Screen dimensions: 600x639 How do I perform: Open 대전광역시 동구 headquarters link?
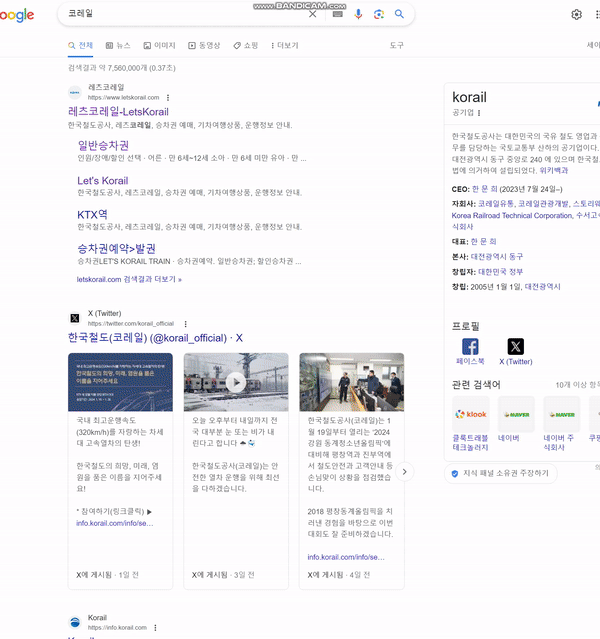point(497,257)
